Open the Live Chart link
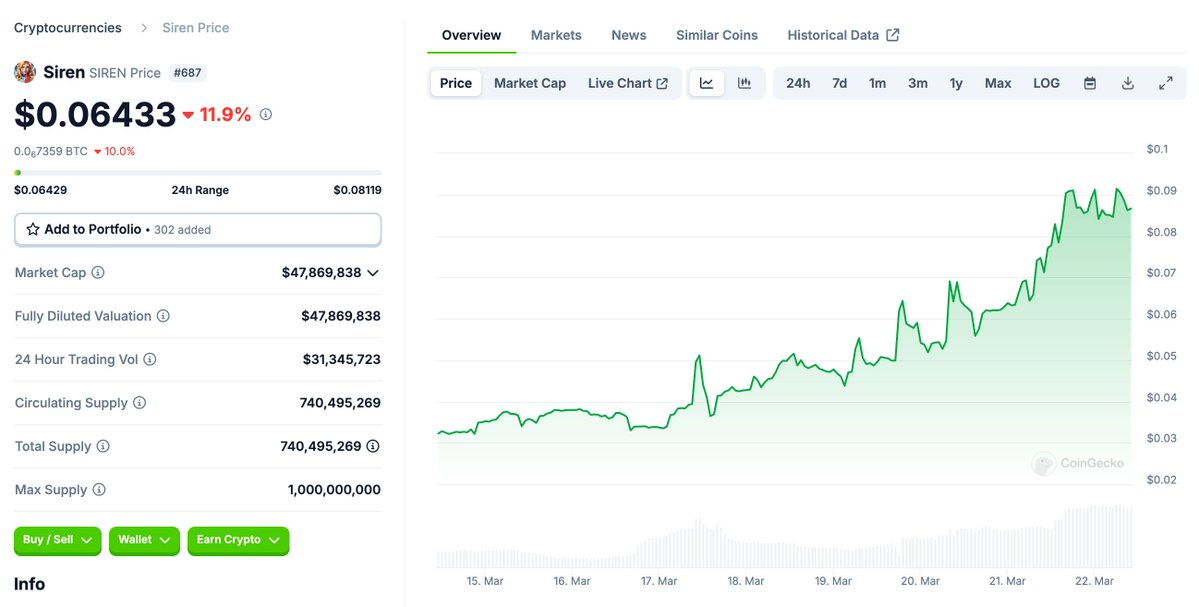1199x607 pixels. [x=628, y=83]
